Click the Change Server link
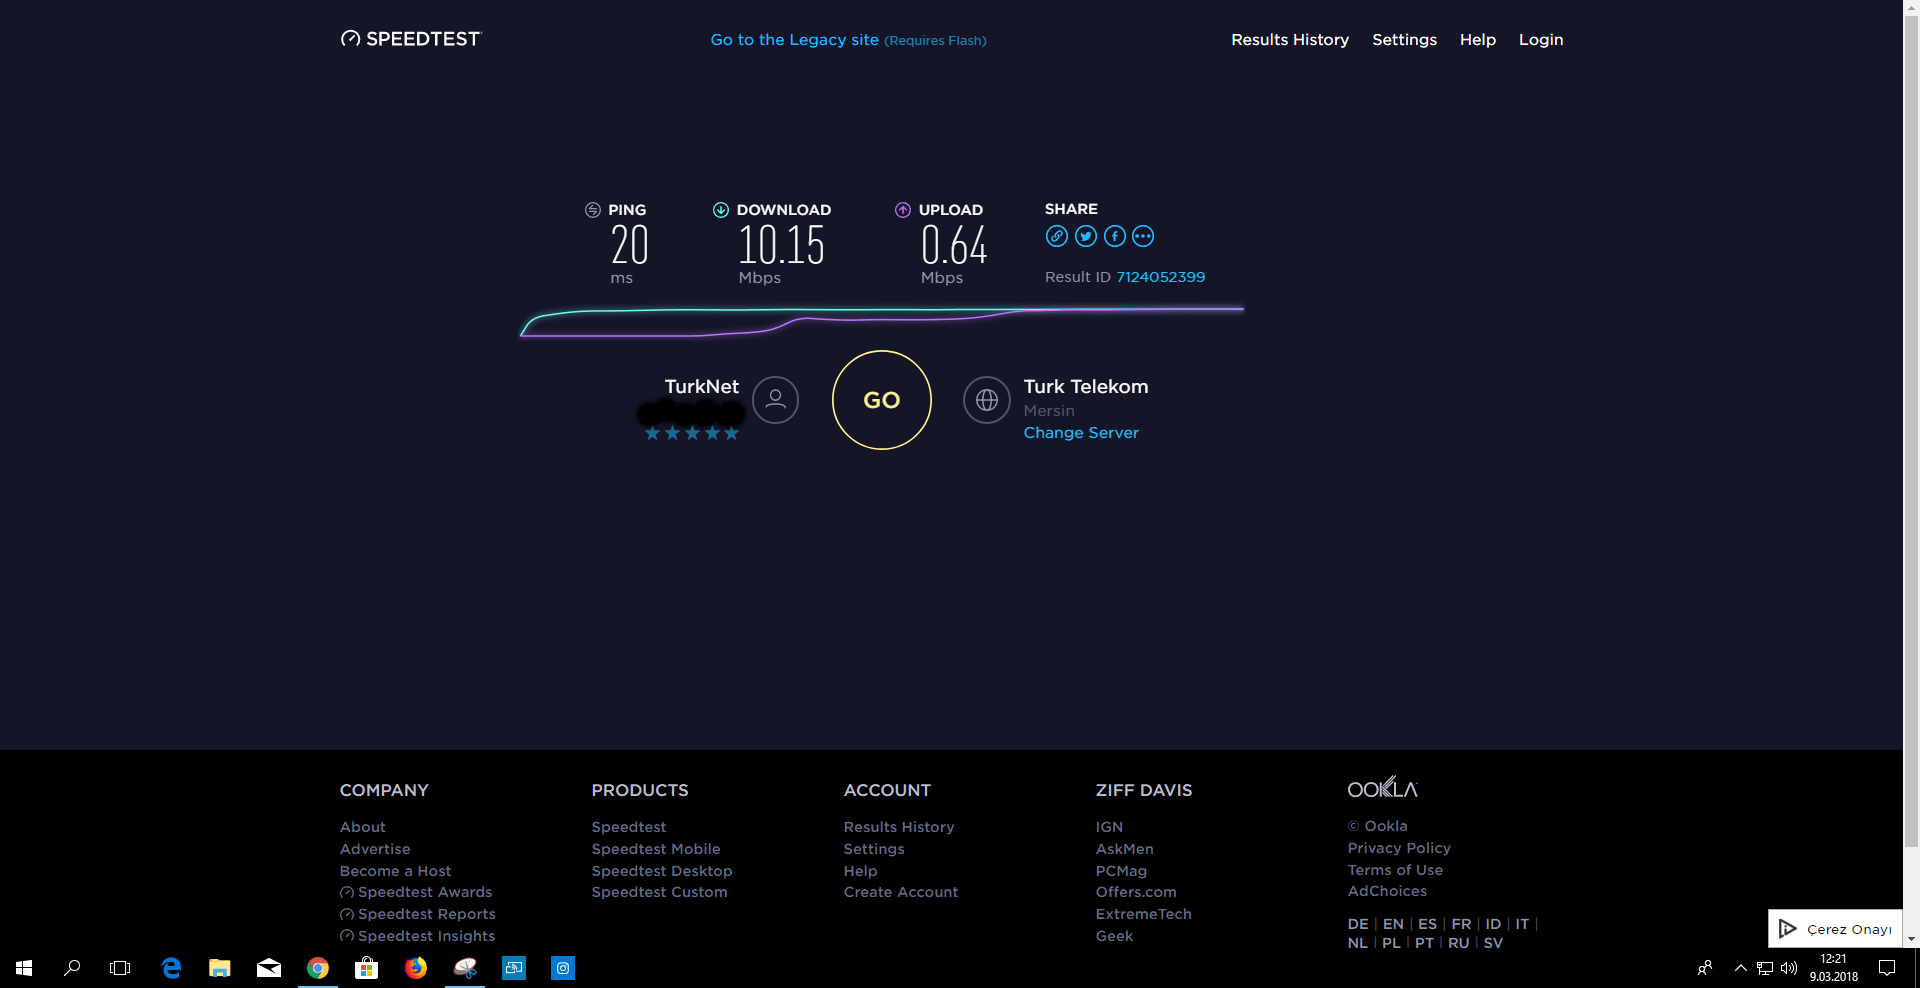 (1081, 433)
